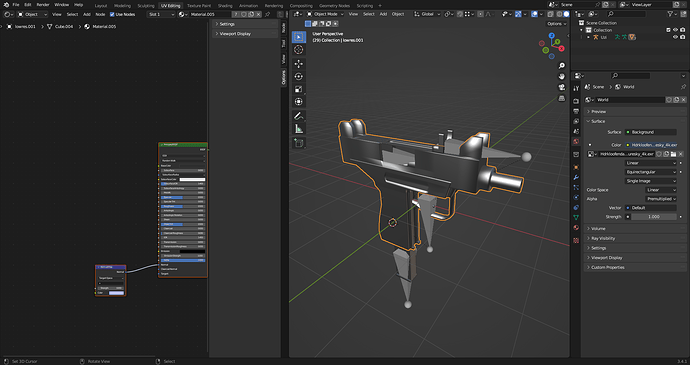Open the Slot 1 dropdown
Viewport: 690px width, 365px height.
point(161,14)
